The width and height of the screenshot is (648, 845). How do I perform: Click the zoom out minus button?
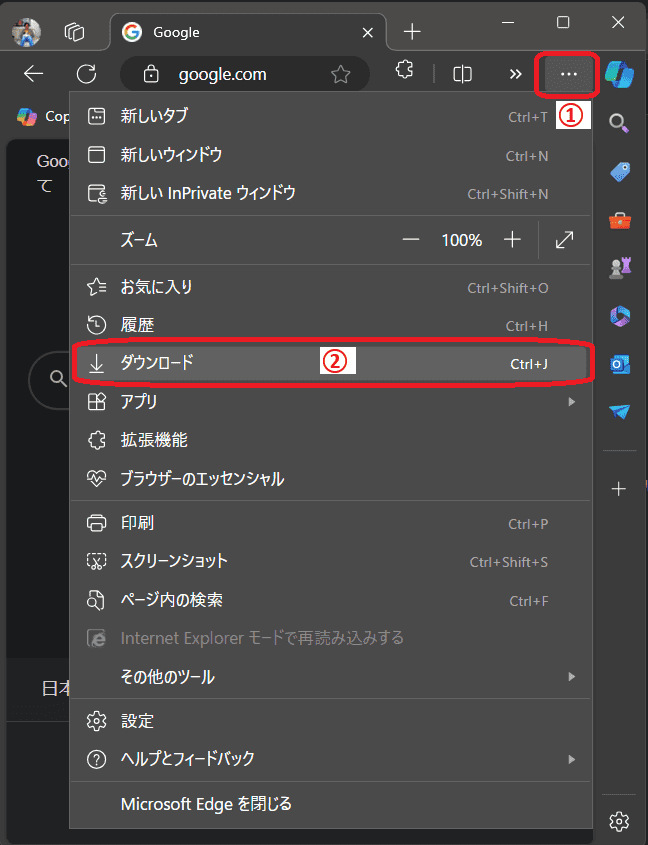(x=411, y=240)
